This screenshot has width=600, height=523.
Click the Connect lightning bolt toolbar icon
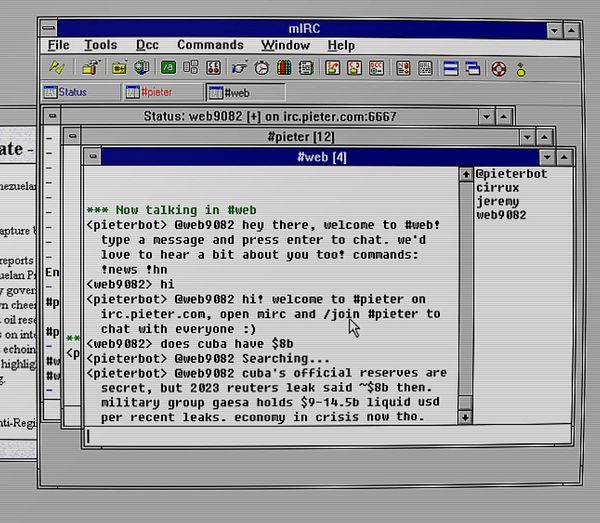tap(56, 68)
